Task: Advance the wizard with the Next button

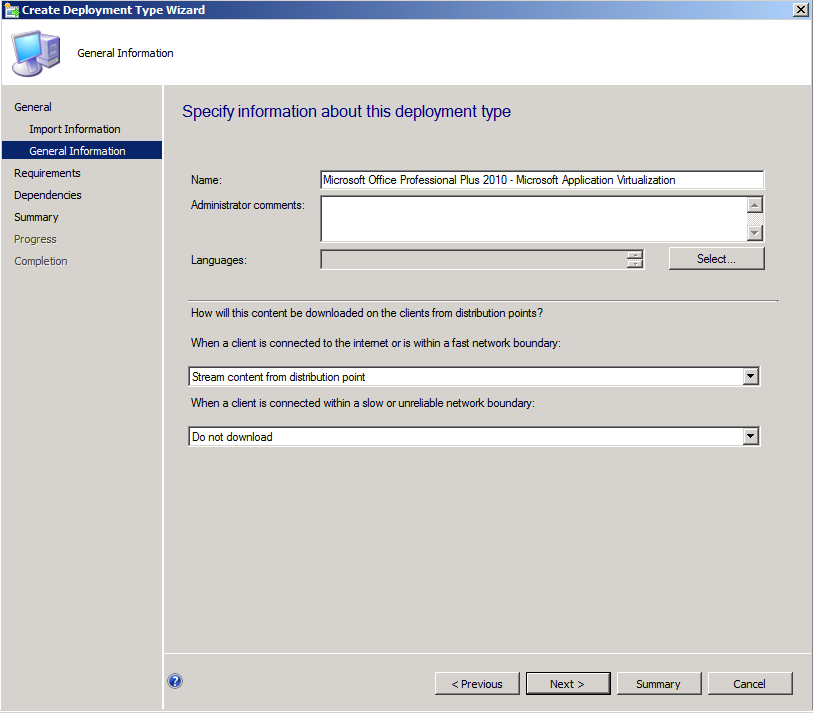Action: click(568, 683)
